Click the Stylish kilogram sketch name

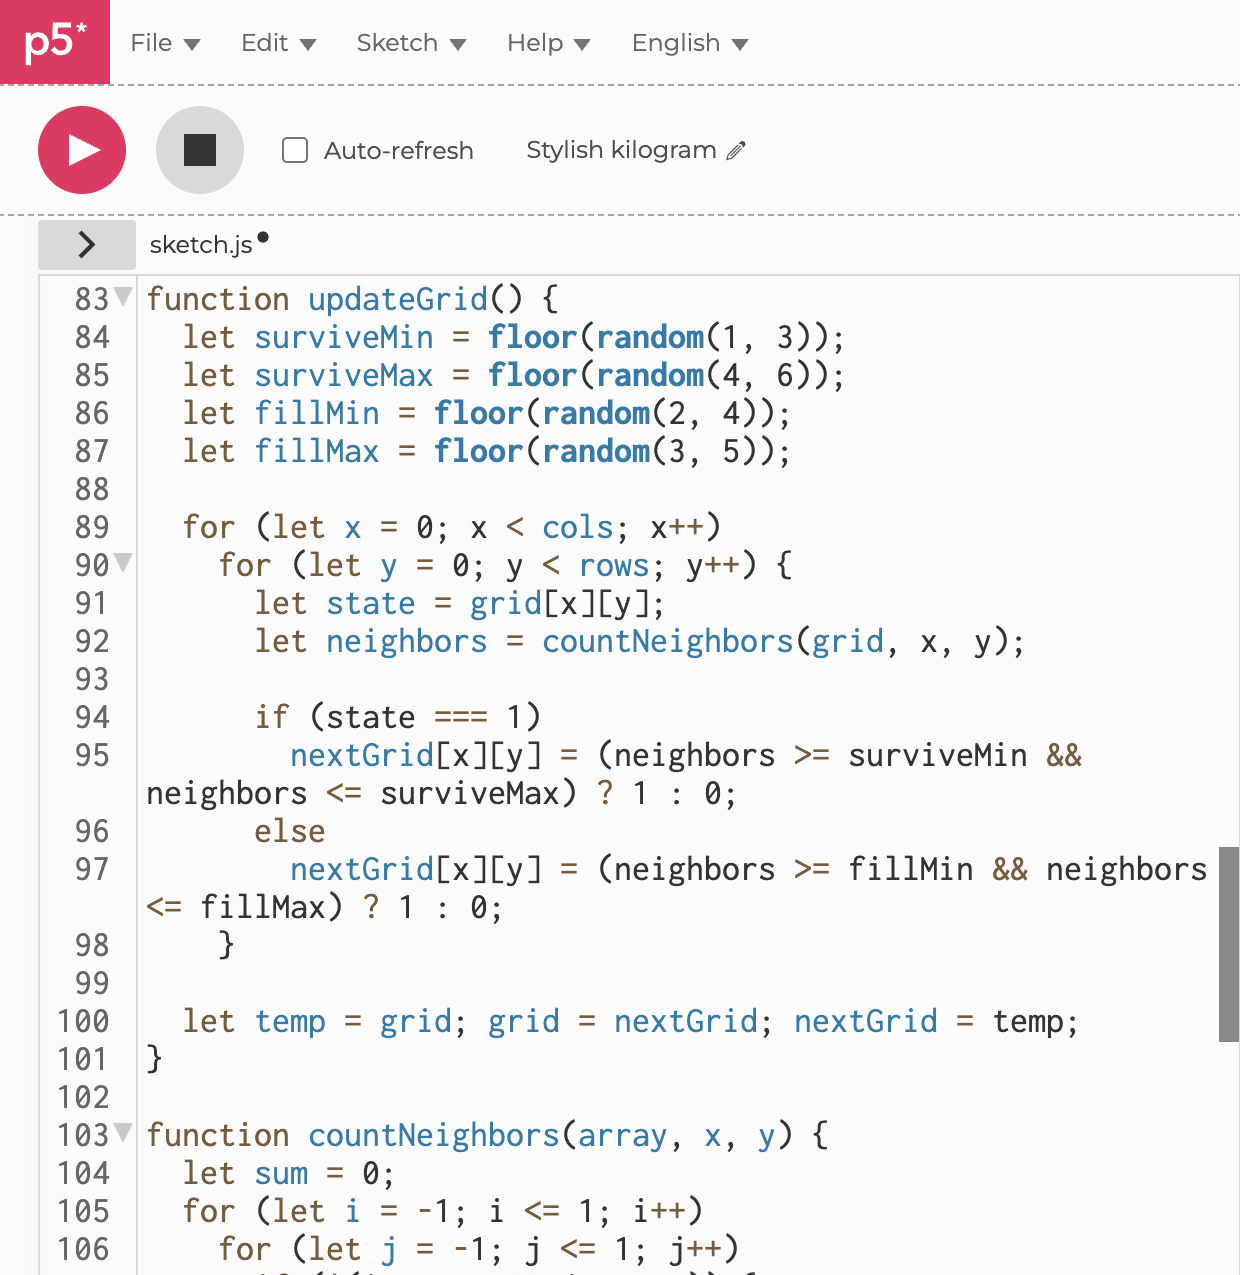(620, 150)
